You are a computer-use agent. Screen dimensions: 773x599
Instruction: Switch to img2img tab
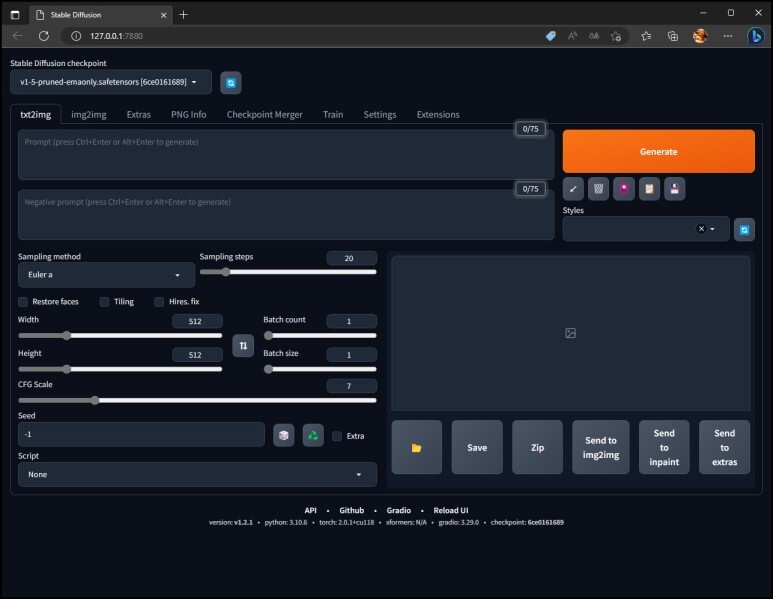click(89, 114)
